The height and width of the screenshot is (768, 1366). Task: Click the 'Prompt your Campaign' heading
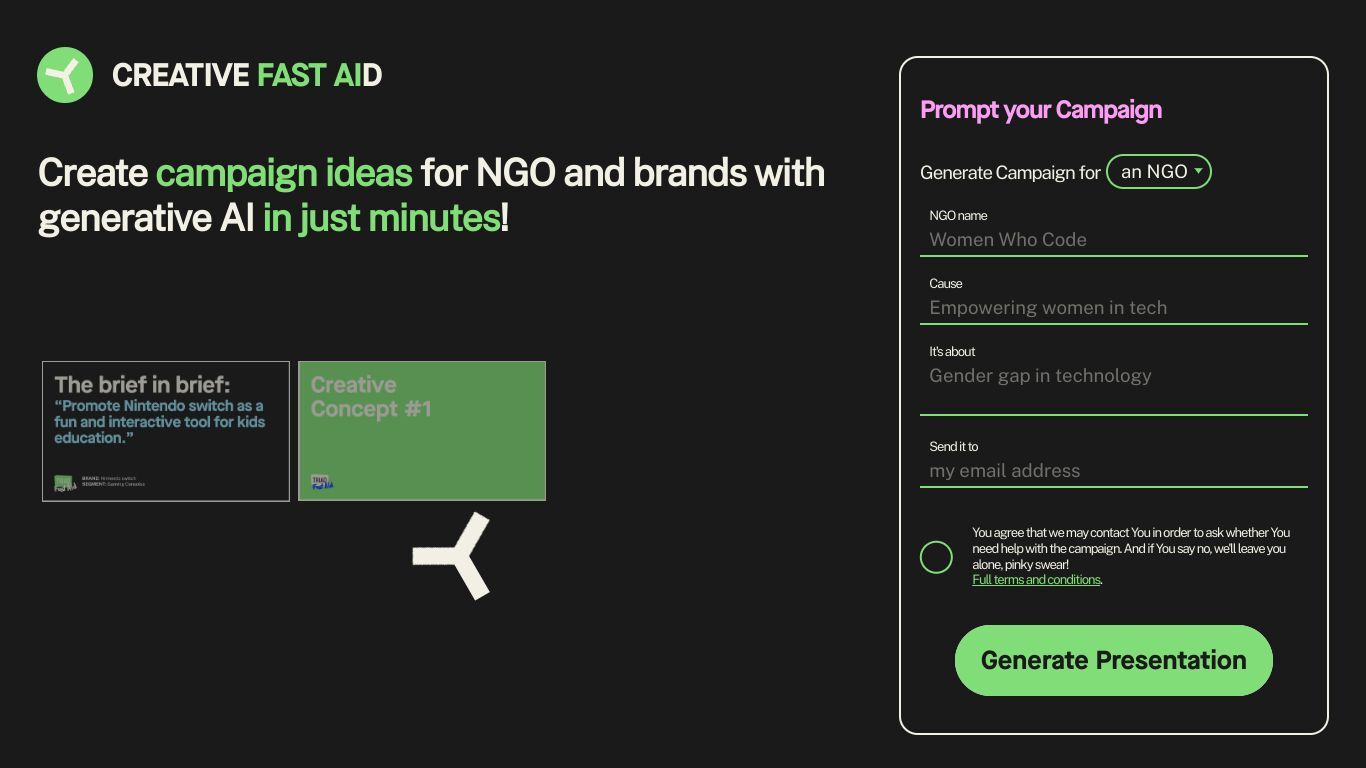pyautogui.click(x=1041, y=110)
